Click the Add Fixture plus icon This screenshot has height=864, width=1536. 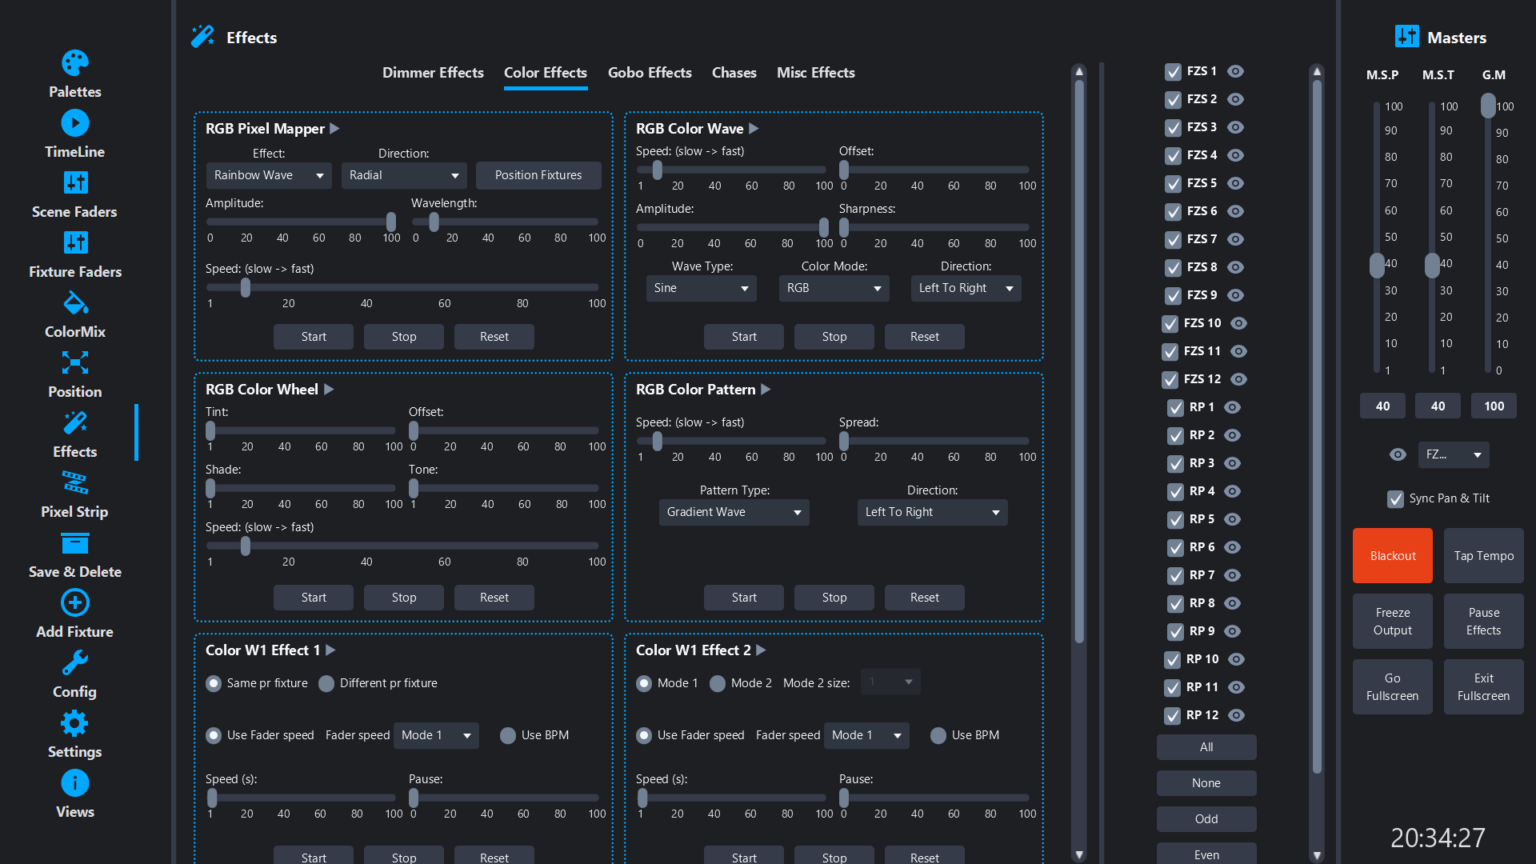pos(75,603)
